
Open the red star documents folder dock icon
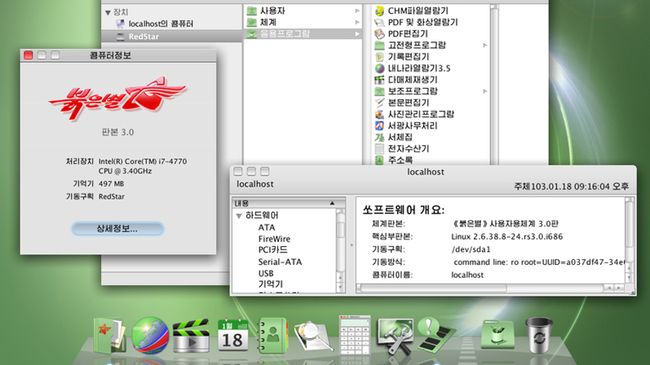pyautogui.click(x=109, y=335)
